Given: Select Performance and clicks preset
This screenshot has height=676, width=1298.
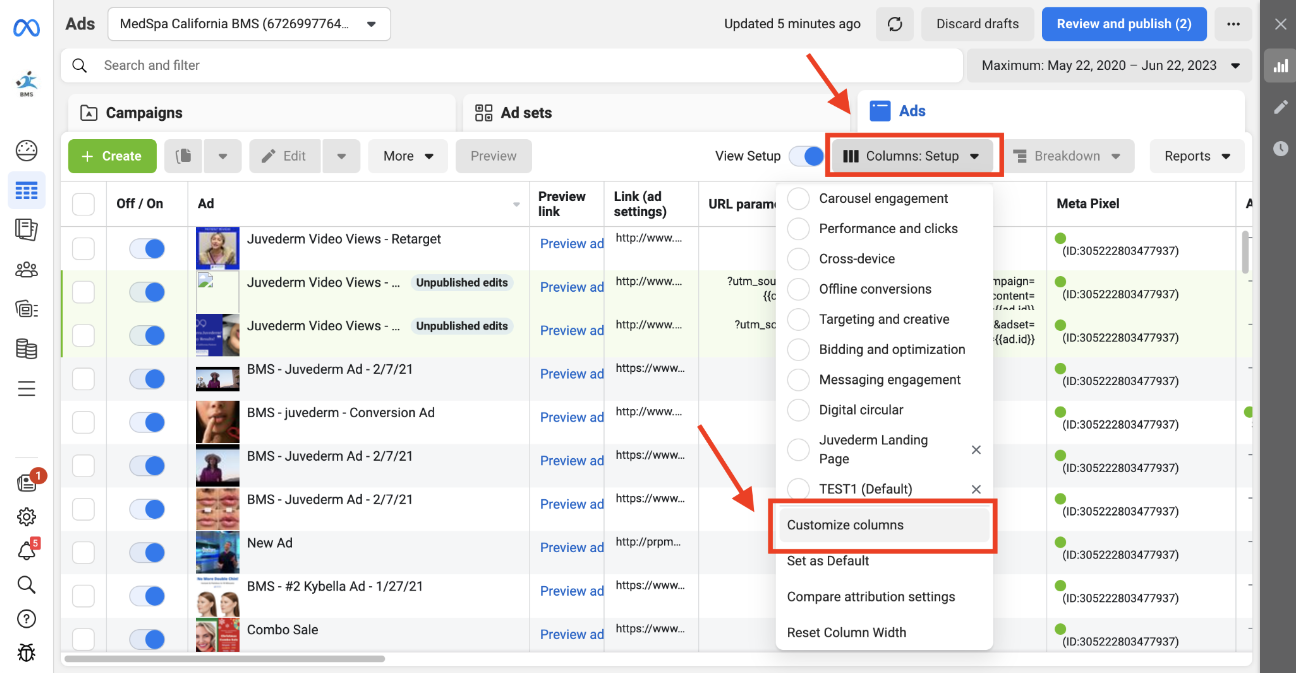Looking at the screenshot, I should point(799,229).
